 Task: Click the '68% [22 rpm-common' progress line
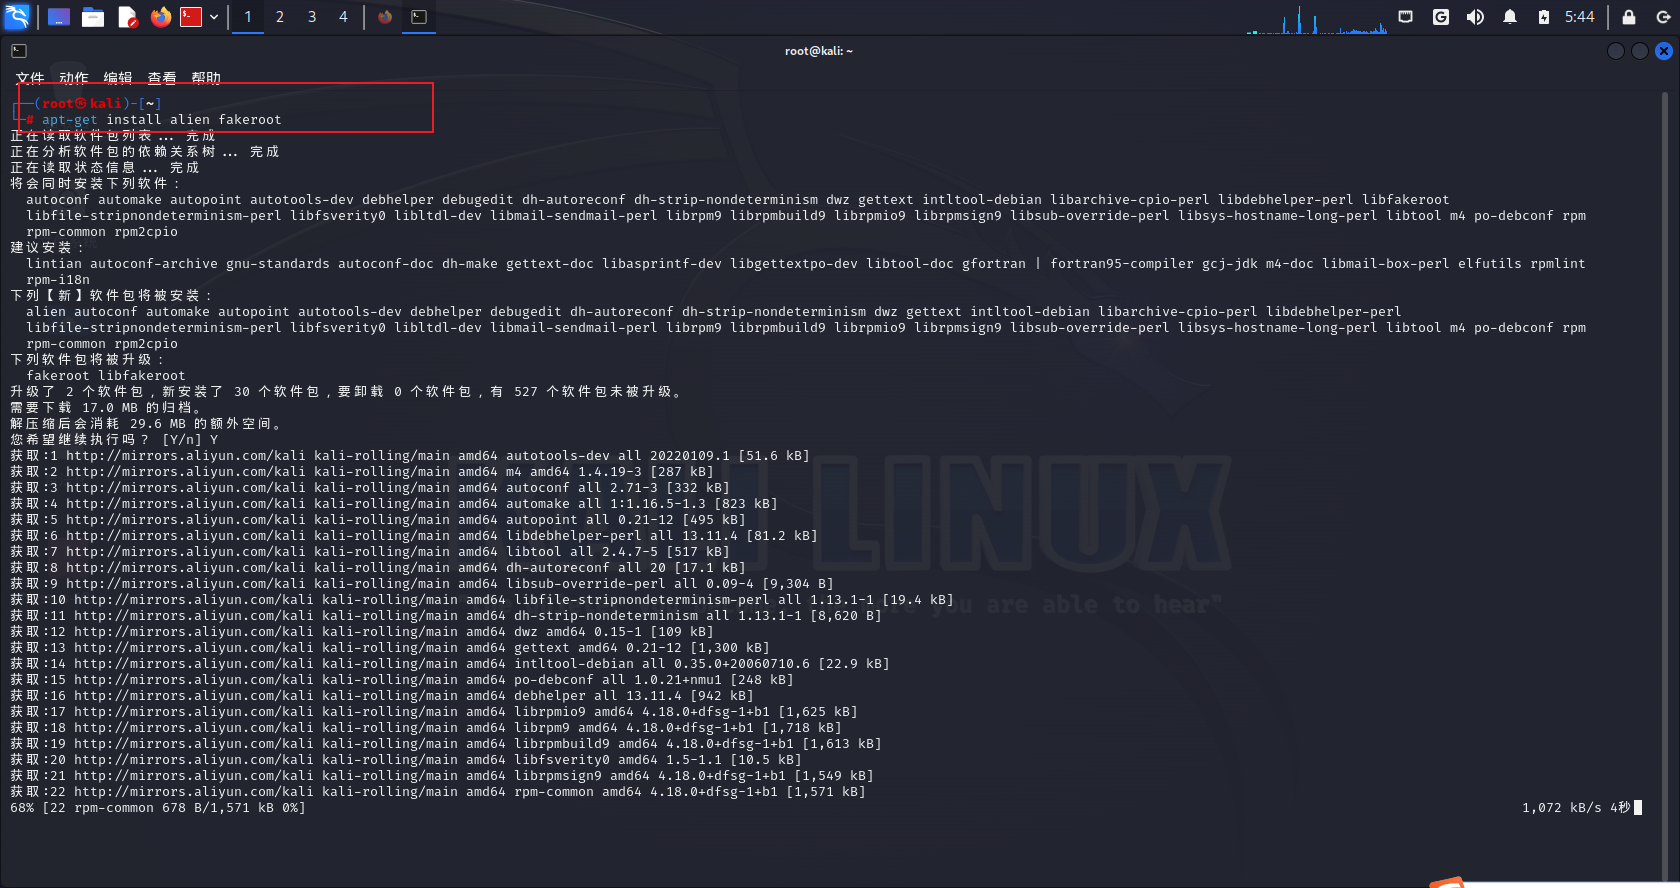pos(158,808)
